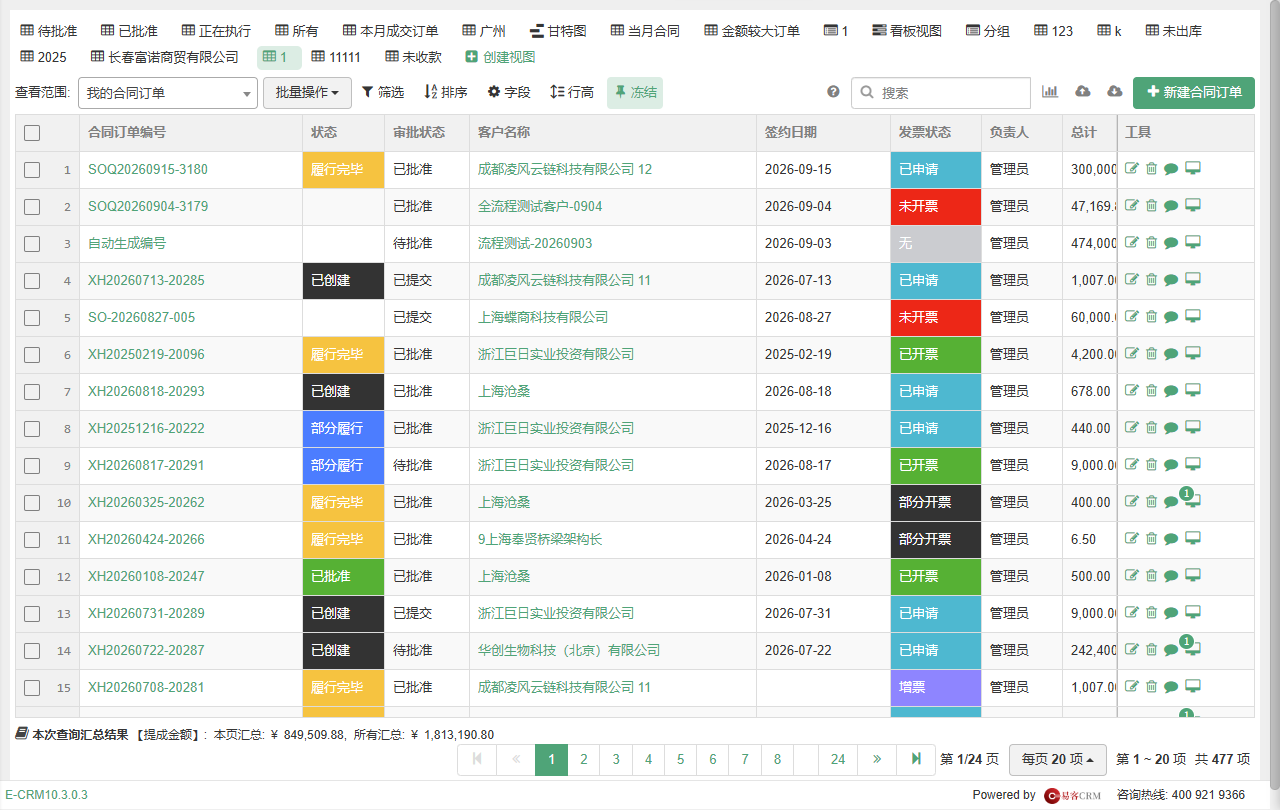Open customer link 上海蝶商科技有限公司
The width and height of the screenshot is (1280, 810).
click(x=543, y=317)
